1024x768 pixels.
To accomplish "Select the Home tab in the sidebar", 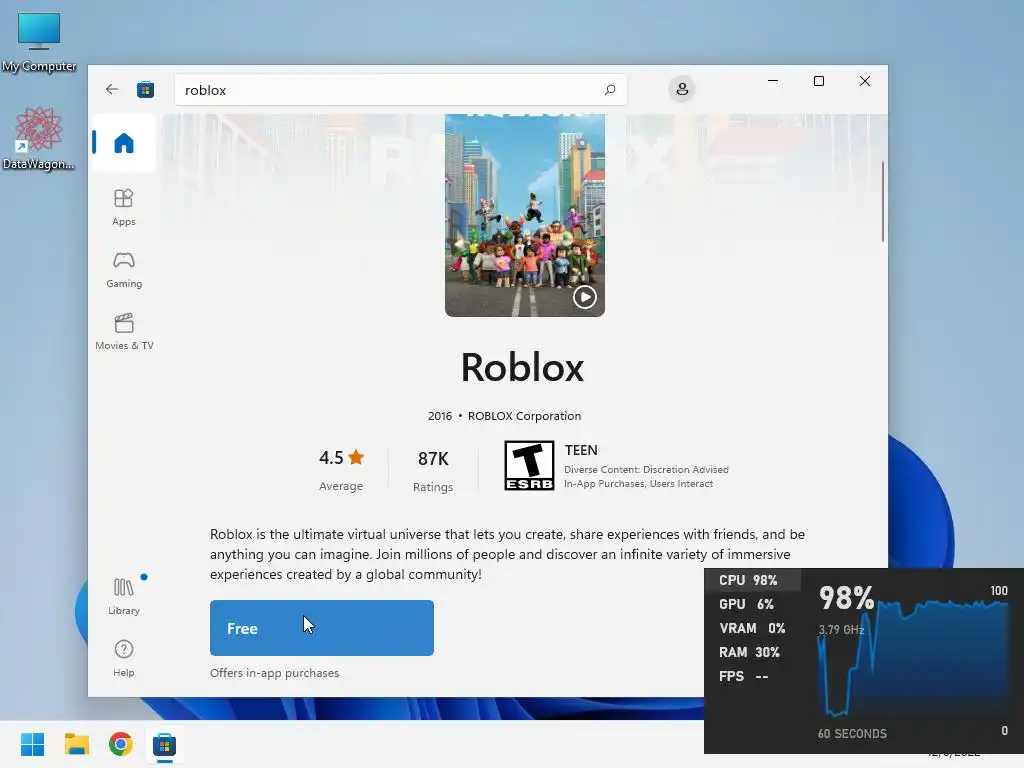I will pos(123,142).
